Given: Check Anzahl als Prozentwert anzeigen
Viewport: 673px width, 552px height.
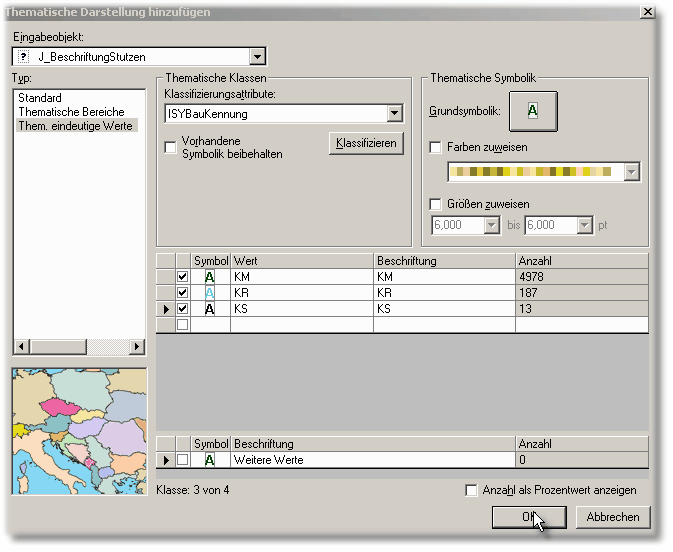Looking at the screenshot, I should point(472,490).
